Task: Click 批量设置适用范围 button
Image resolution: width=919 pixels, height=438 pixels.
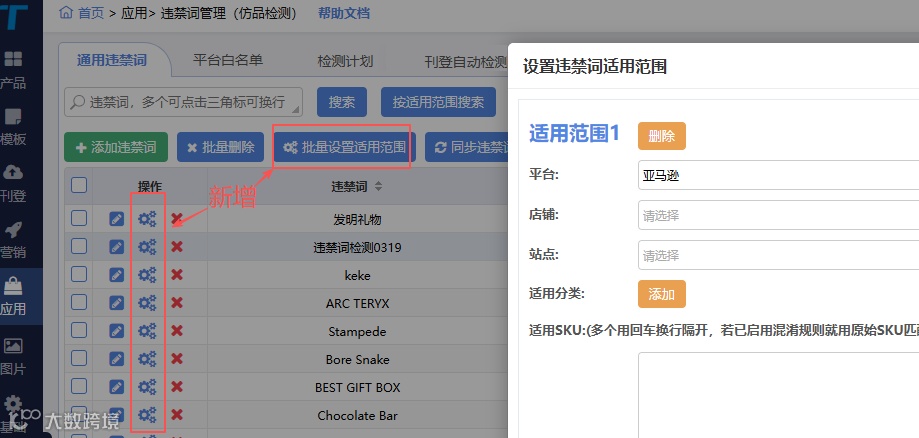Action: 345,147
